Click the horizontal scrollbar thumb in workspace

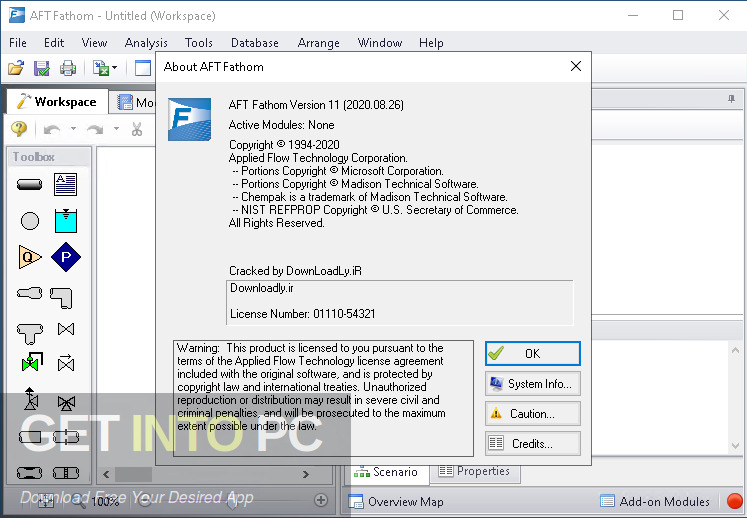(x=133, y=474)
